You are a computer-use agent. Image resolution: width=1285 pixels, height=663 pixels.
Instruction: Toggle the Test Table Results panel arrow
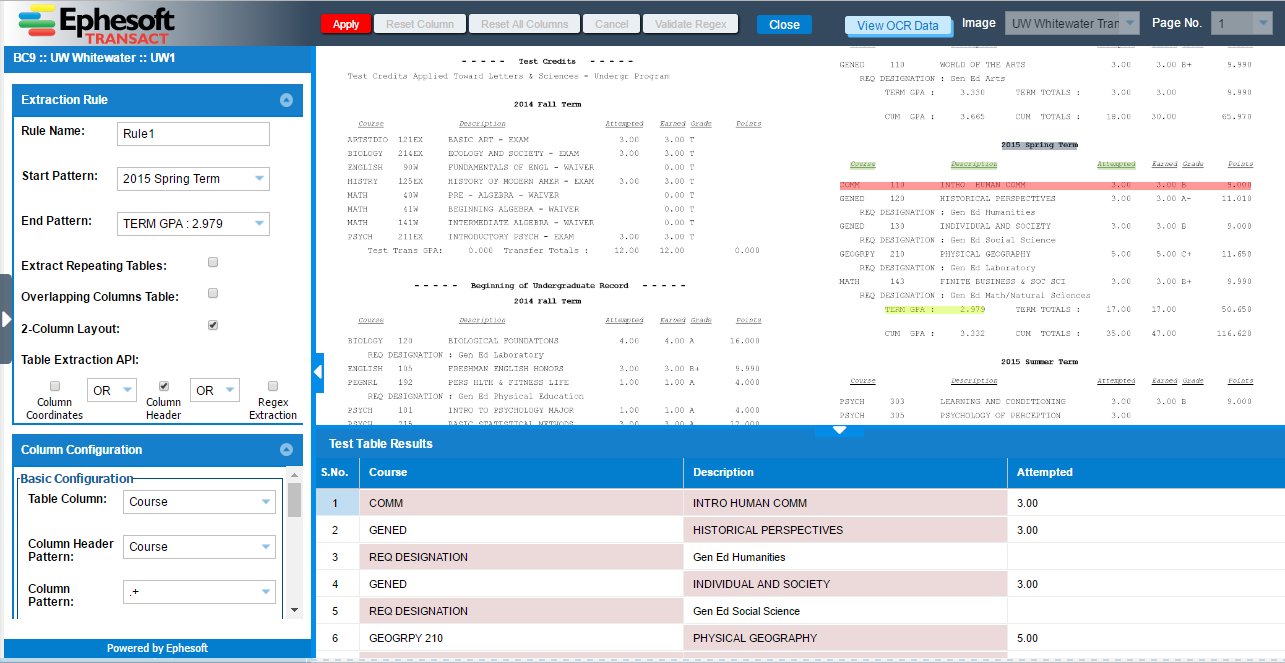(x=840, y=430)
